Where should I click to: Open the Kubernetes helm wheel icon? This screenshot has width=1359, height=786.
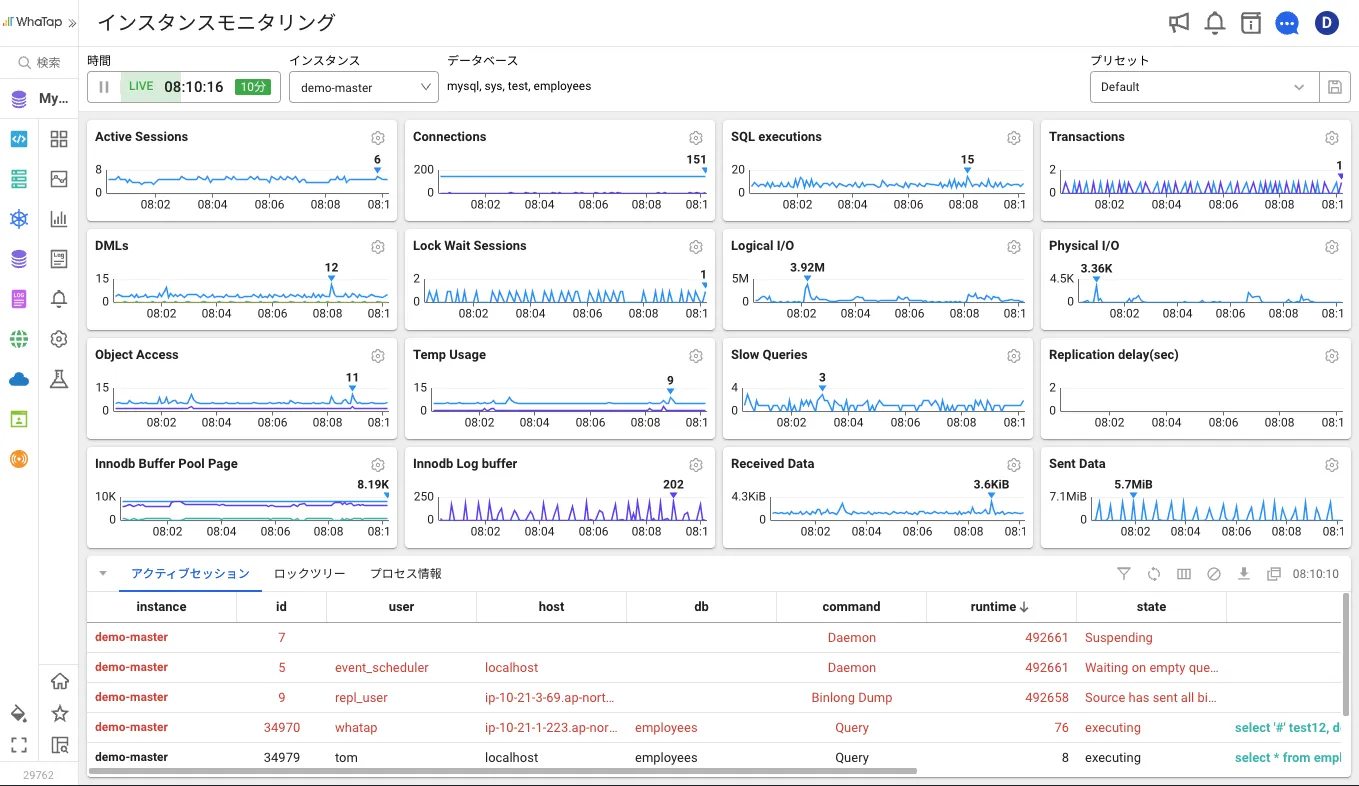(19, 219)
